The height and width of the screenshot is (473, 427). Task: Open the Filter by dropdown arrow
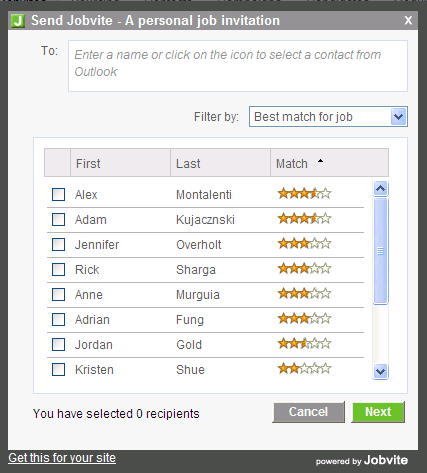[x=398, y=117]
